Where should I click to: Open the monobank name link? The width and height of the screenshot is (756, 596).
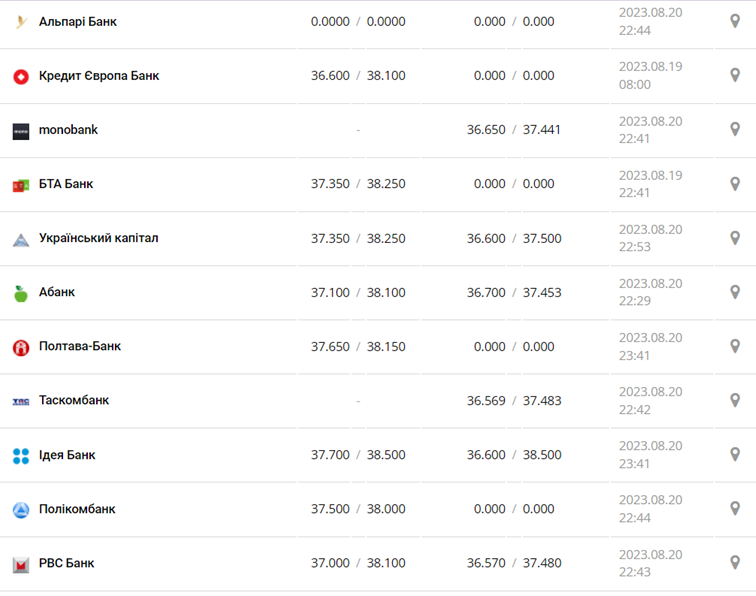[x=68, y=130]
